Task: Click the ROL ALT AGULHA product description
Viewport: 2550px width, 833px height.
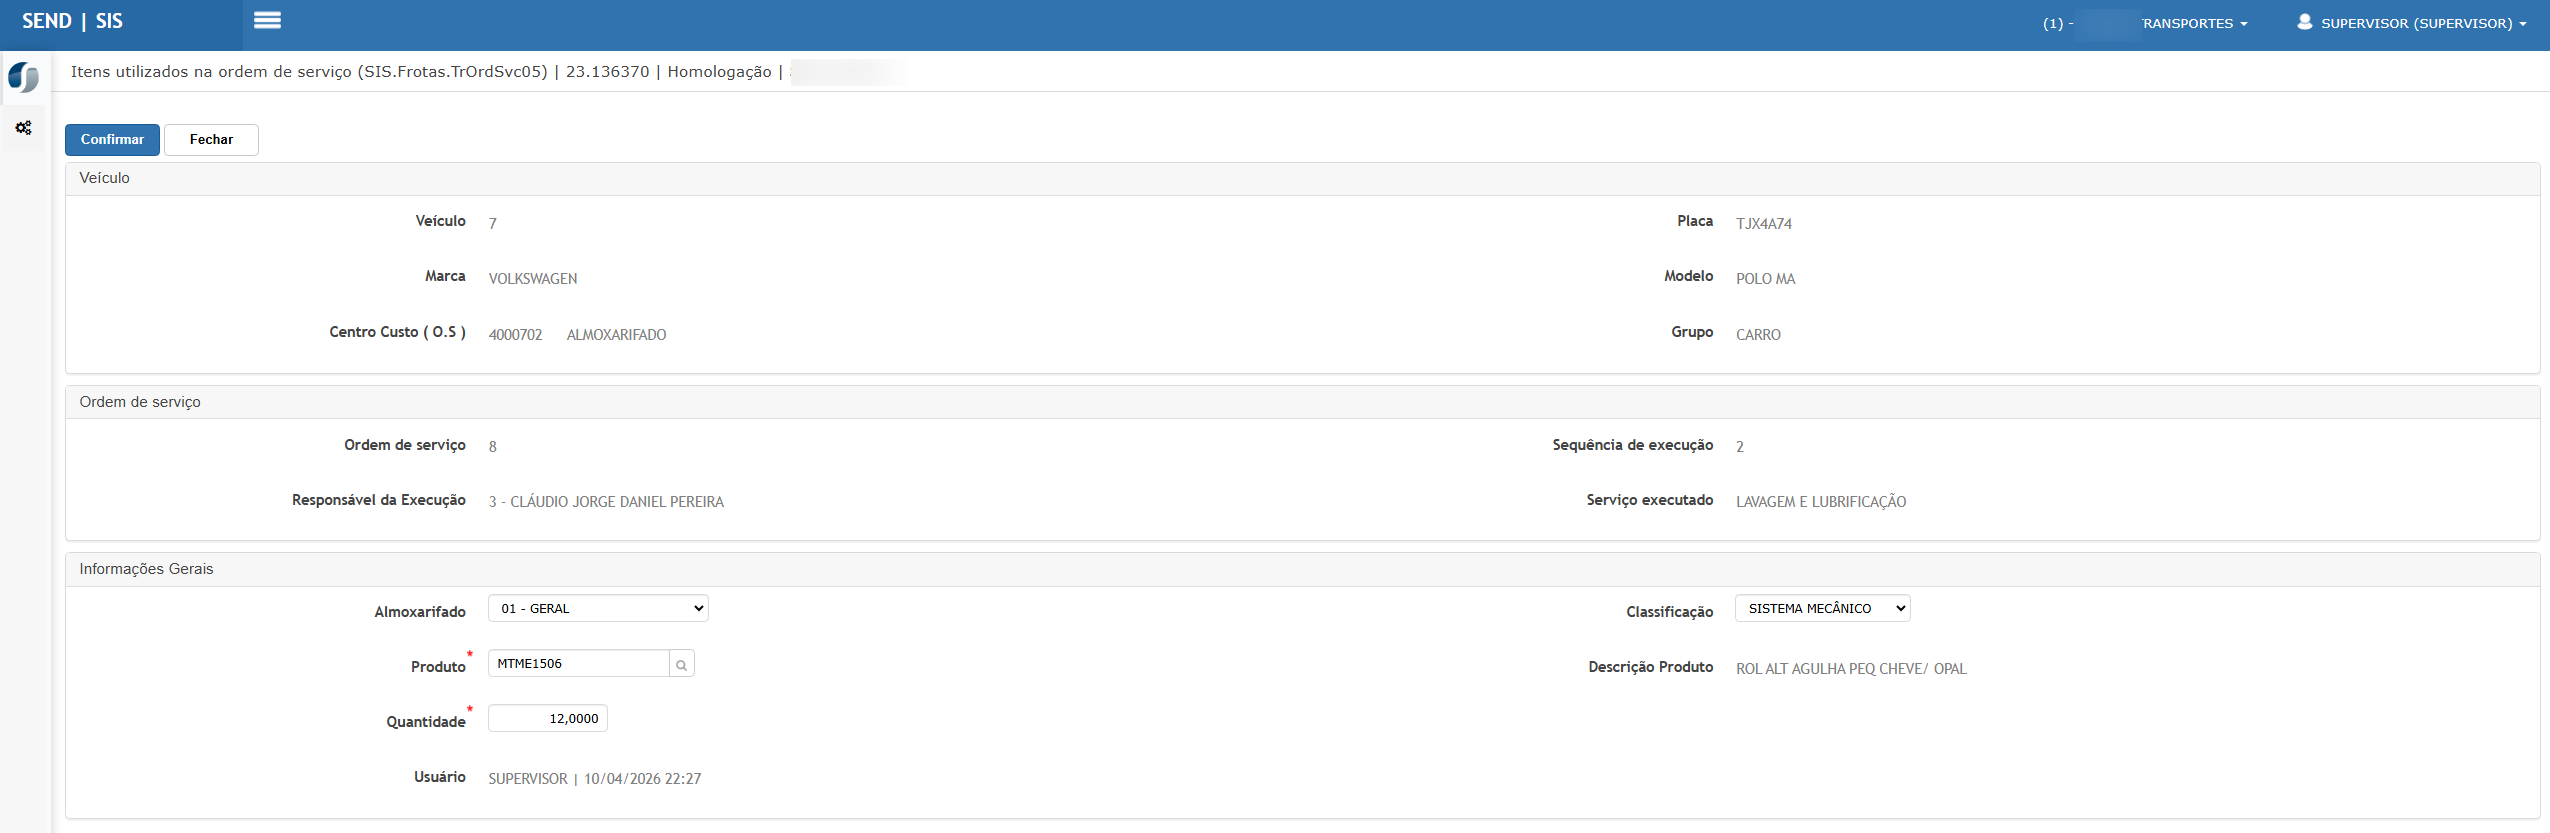Action: pyautogui.click(x=1850, y=669)
